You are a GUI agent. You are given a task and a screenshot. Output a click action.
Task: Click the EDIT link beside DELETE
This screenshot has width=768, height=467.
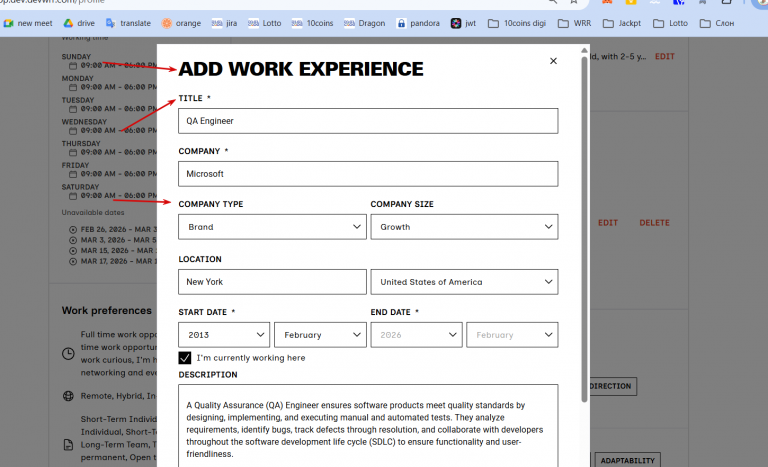coord(608,222)
